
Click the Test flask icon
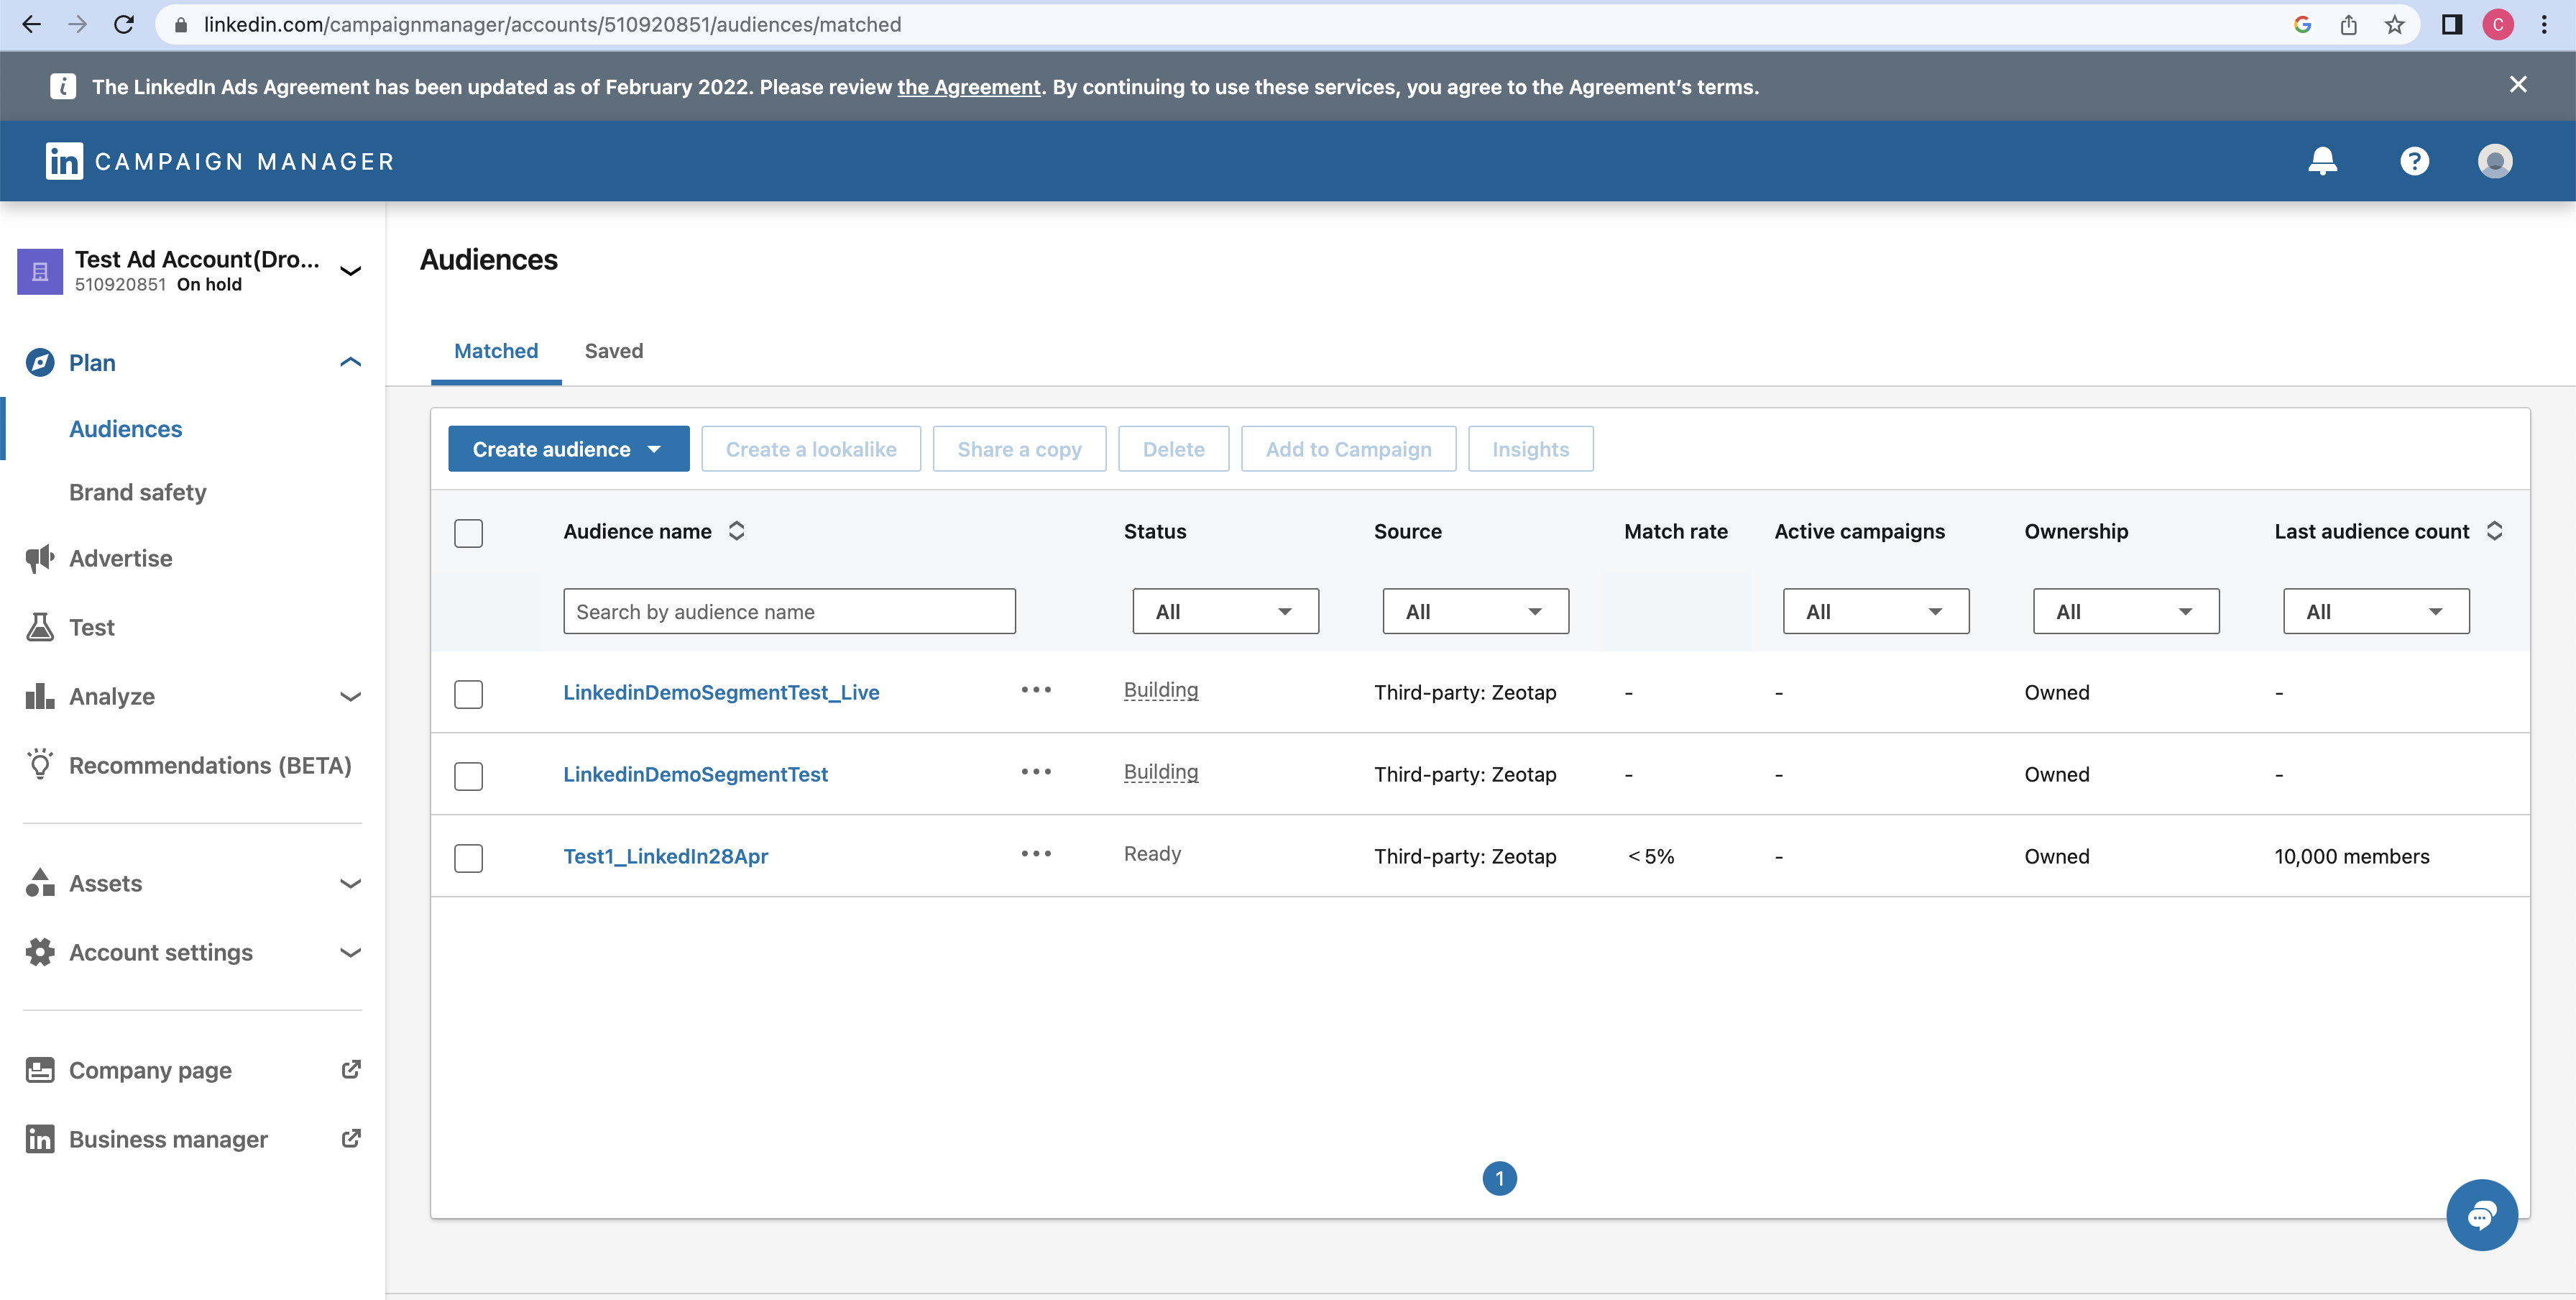click(40, 627)
